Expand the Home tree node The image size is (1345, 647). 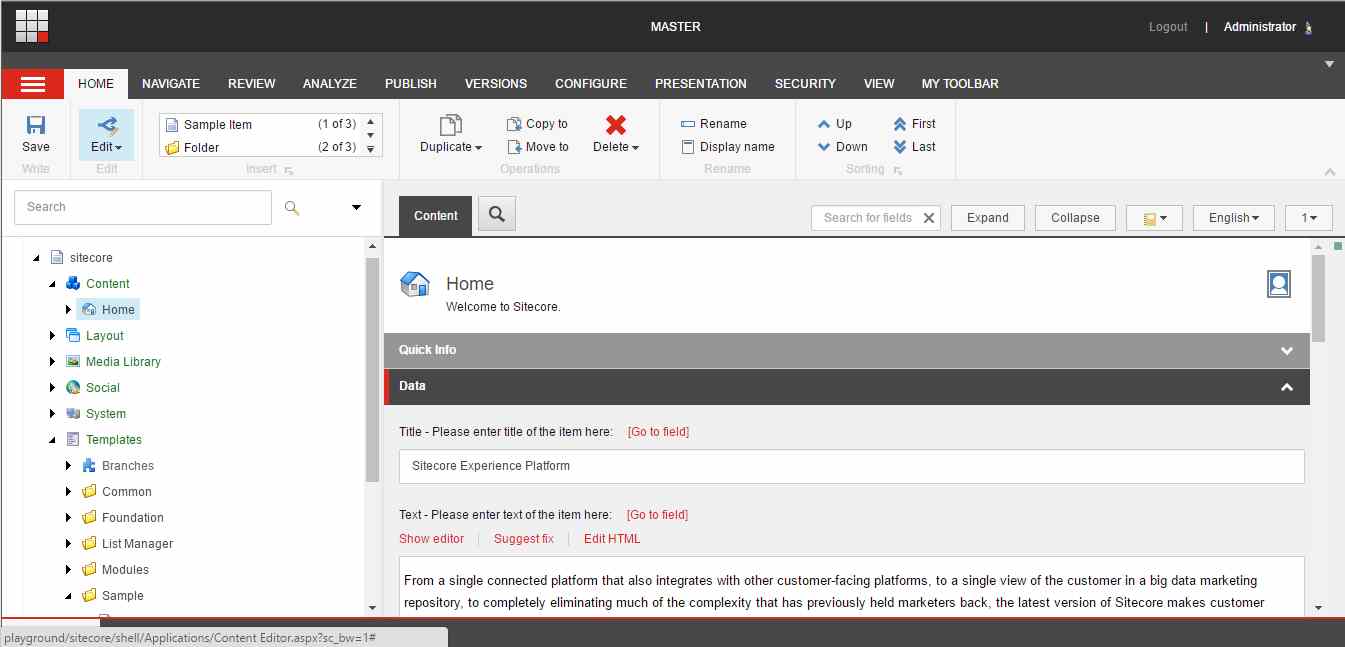coord(69,310)
